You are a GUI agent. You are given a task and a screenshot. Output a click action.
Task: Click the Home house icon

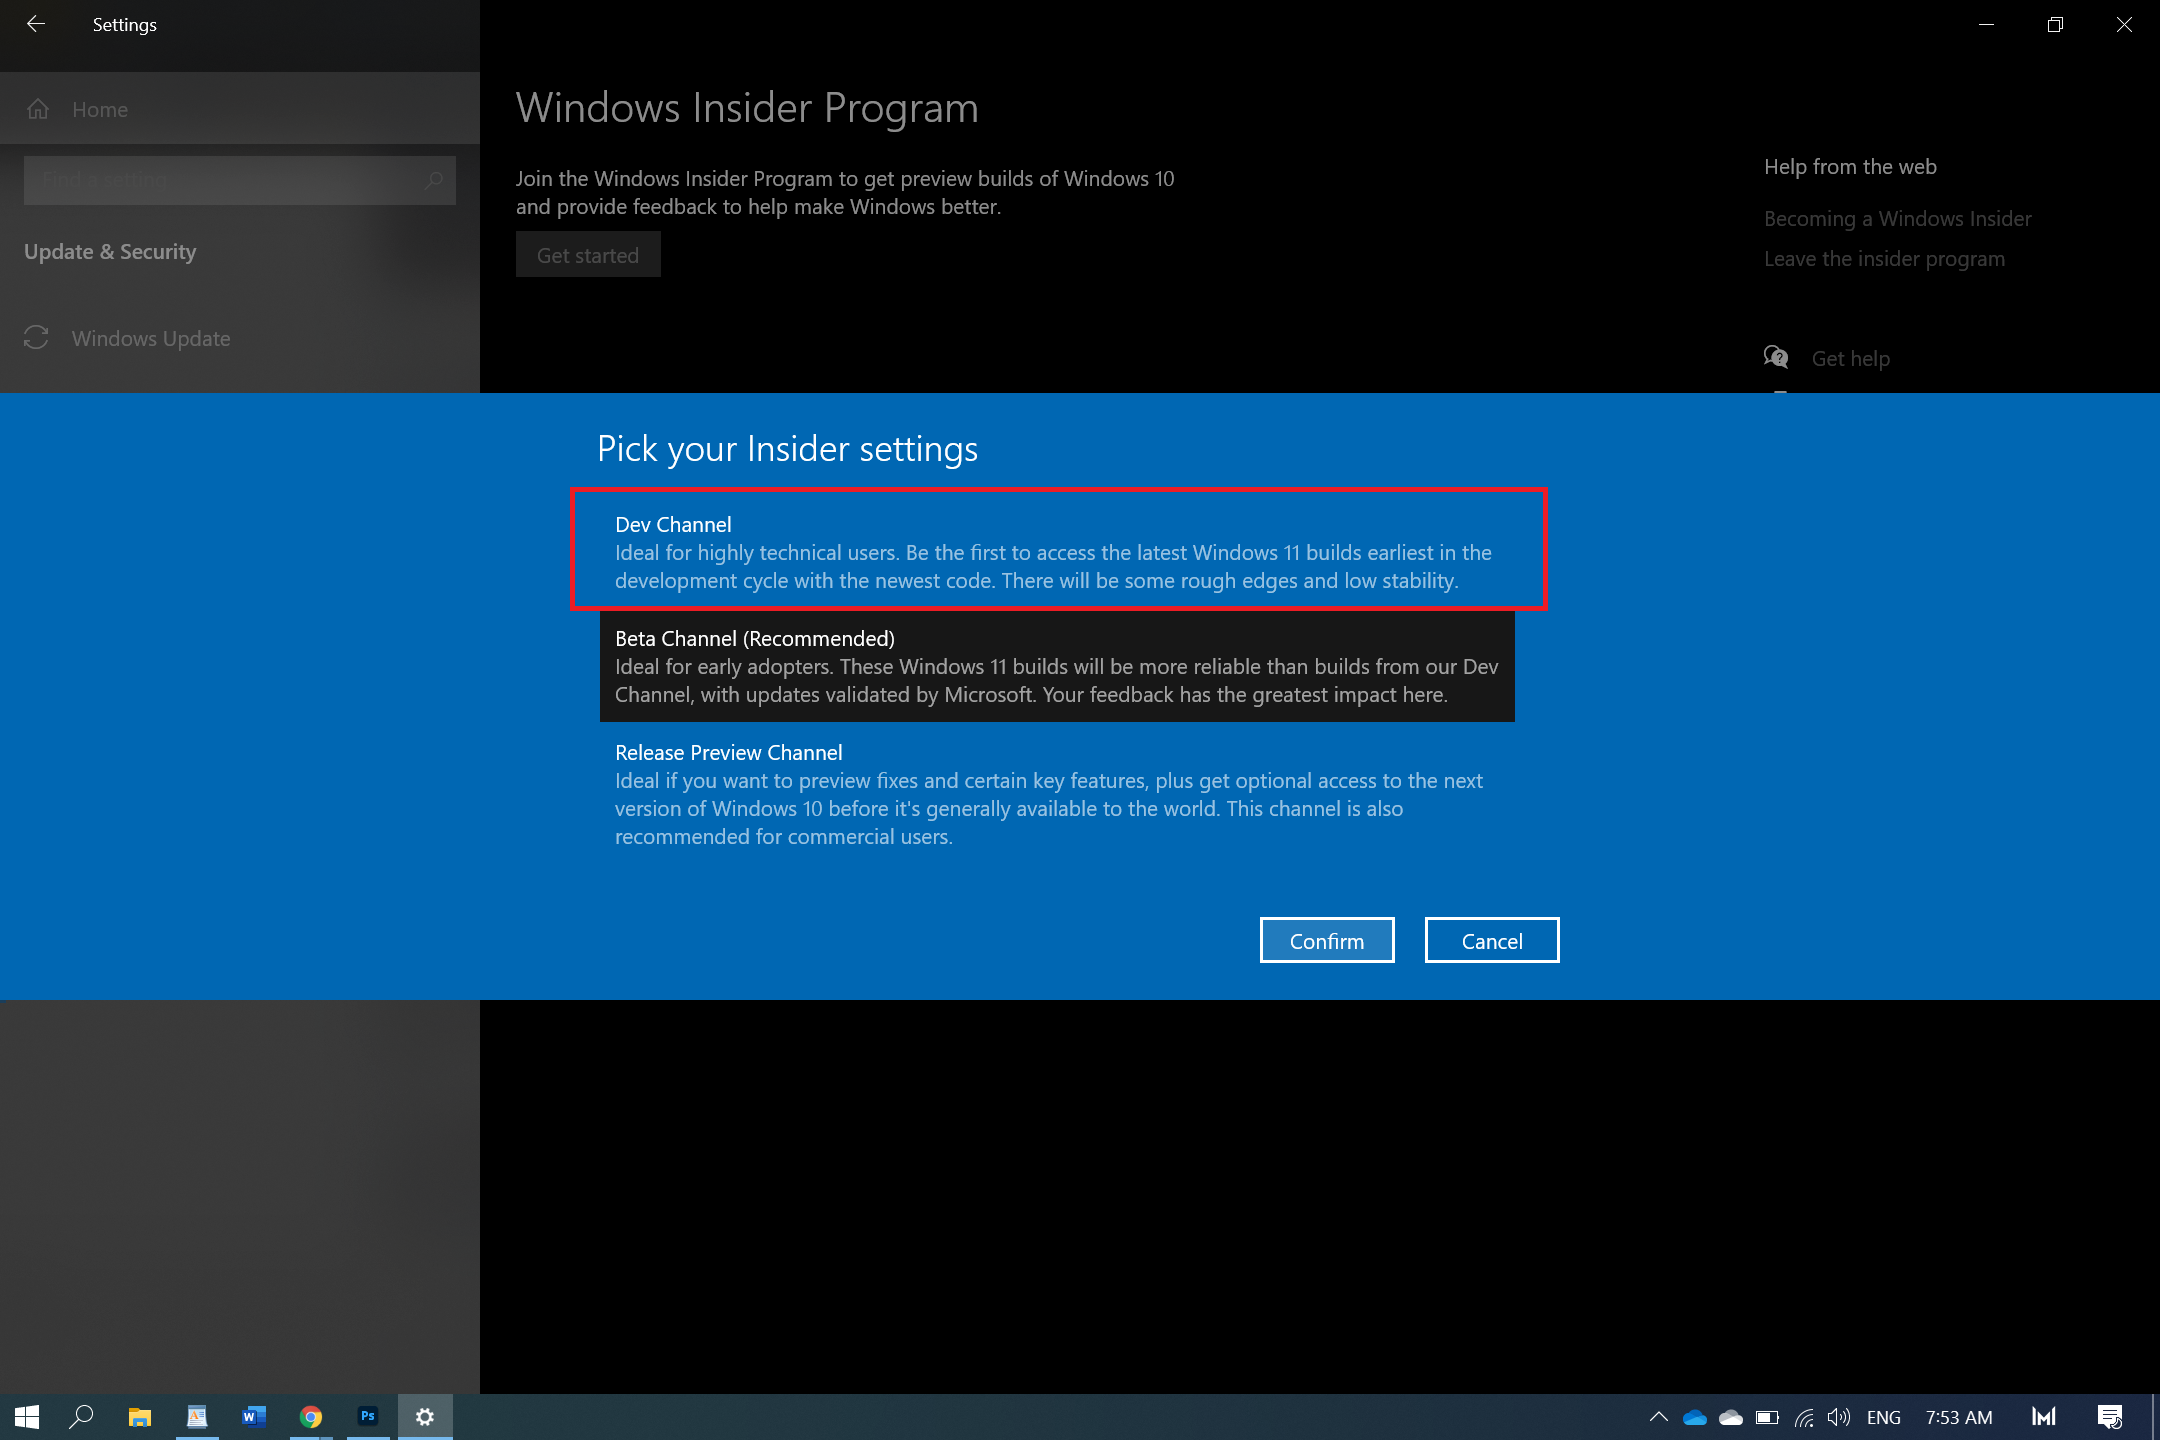[x=38, y=109]
